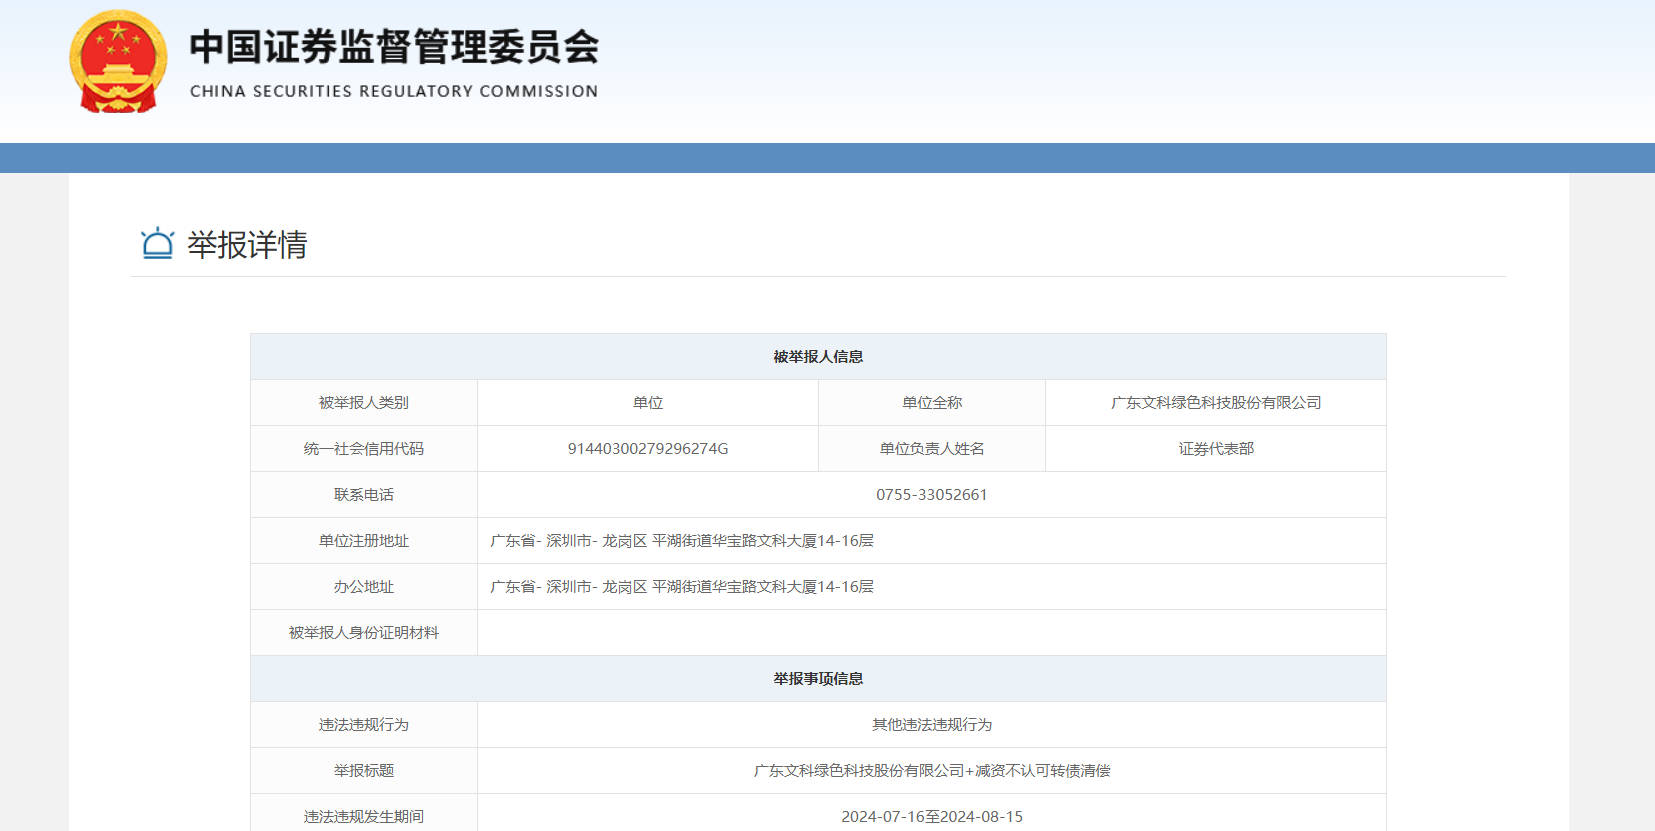The height and width of the screenshot is (831, 1655).
Task: Click the national emblem logo
Action: coord(118,62)
